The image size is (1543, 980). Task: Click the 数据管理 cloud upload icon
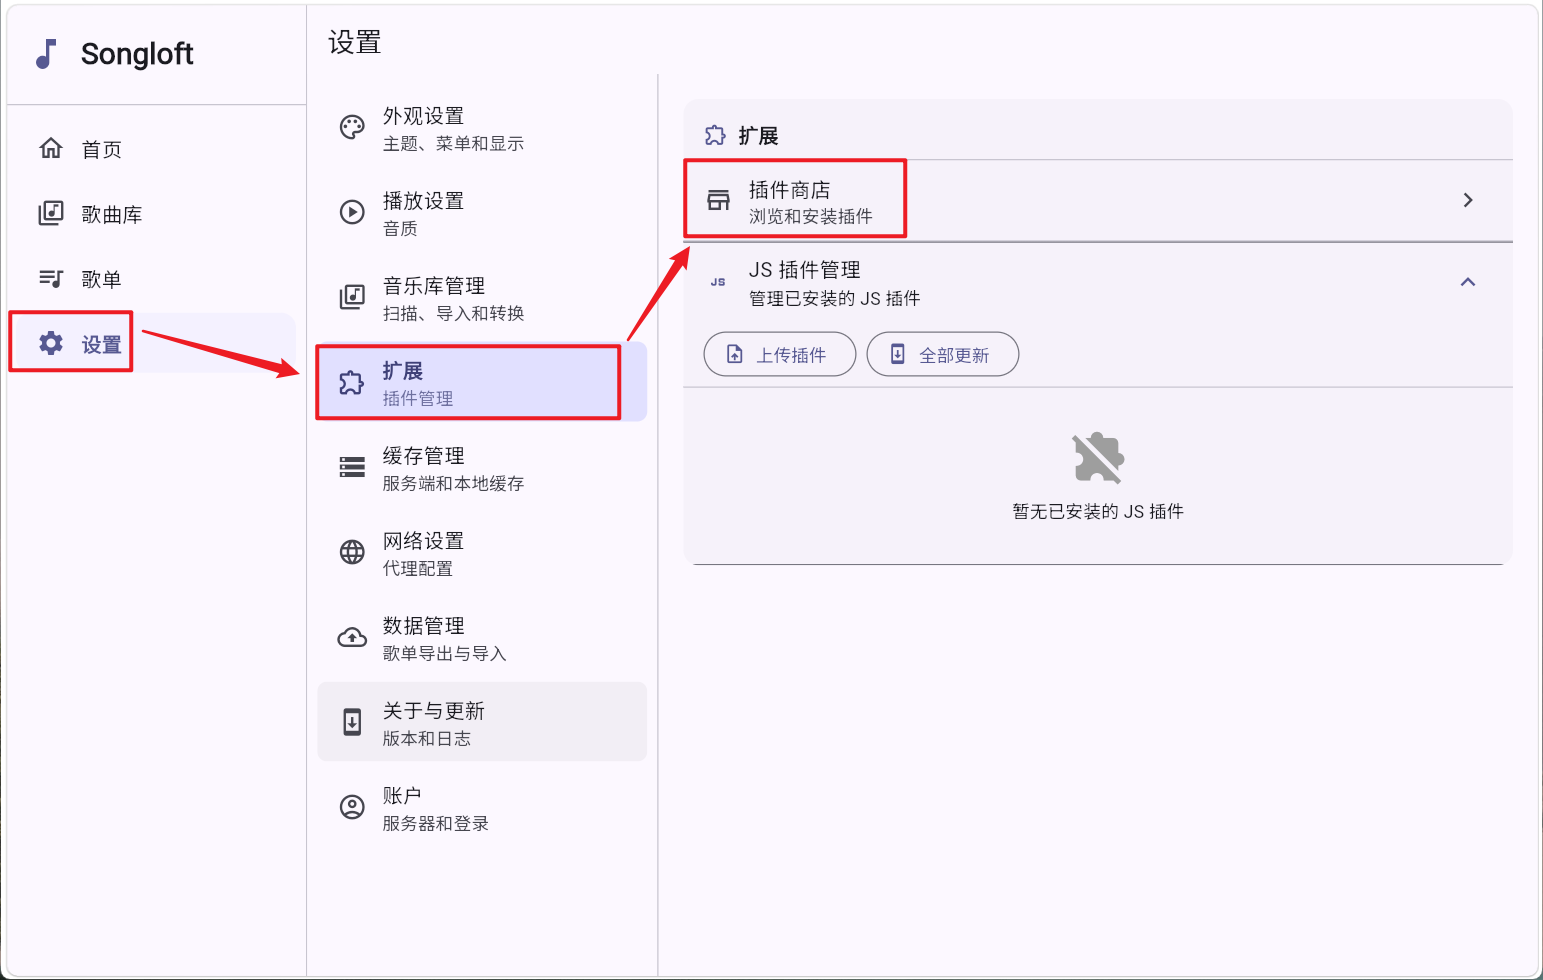tap(352, 637)
